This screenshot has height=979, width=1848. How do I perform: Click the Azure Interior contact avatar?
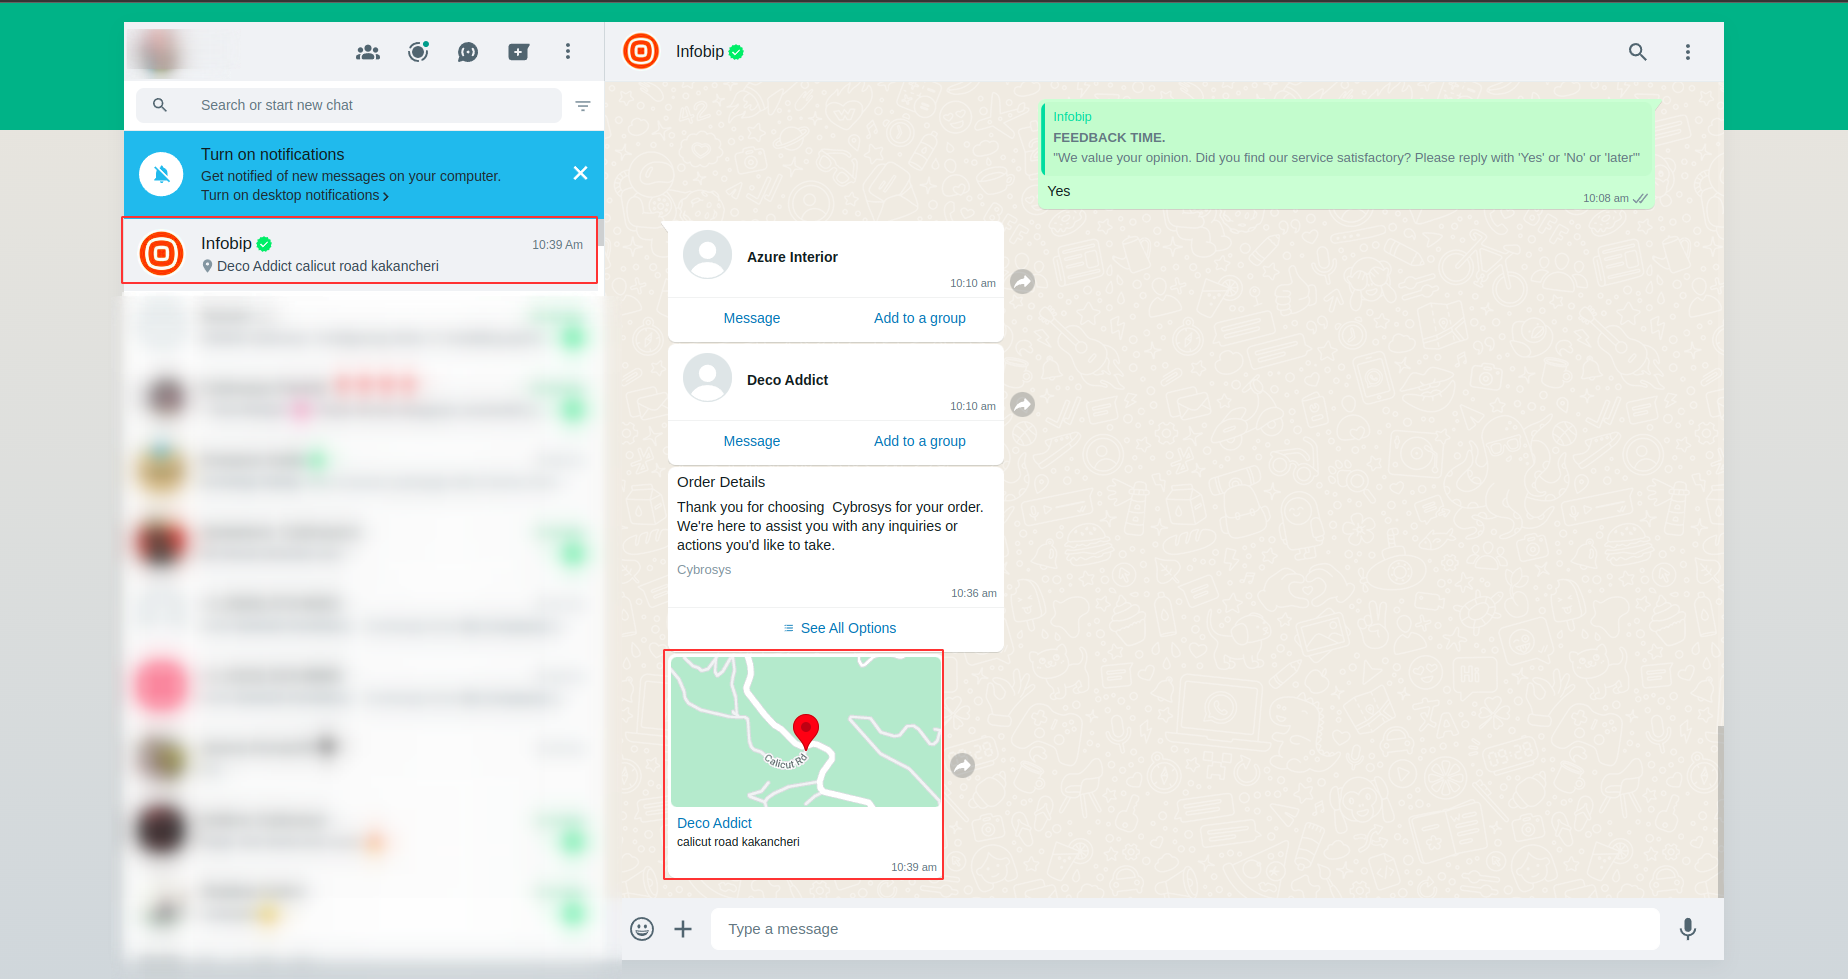[707, 255]
